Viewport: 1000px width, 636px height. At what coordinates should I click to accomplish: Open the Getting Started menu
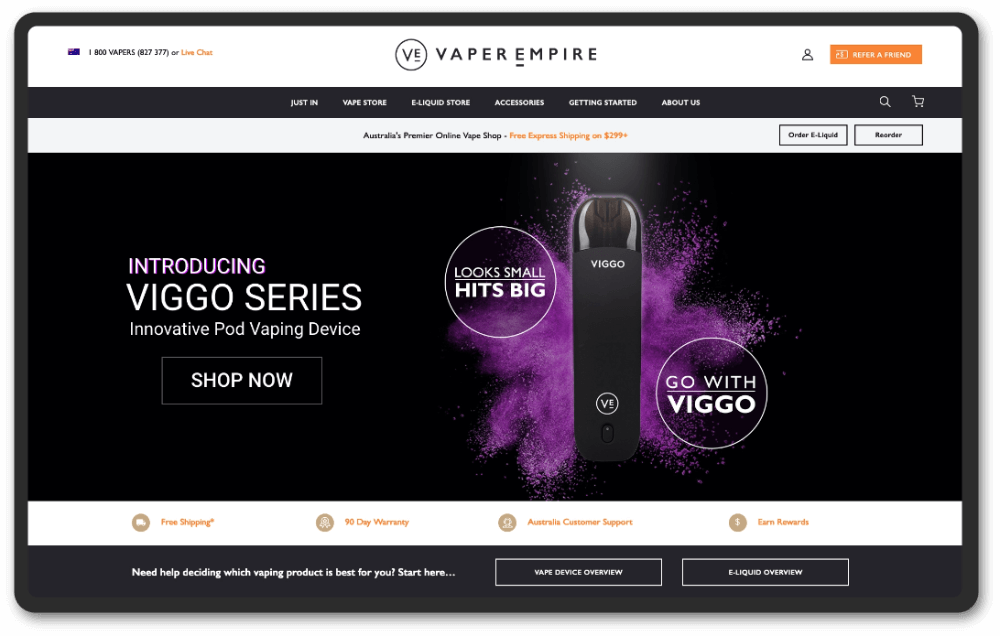tap(603, 103)
